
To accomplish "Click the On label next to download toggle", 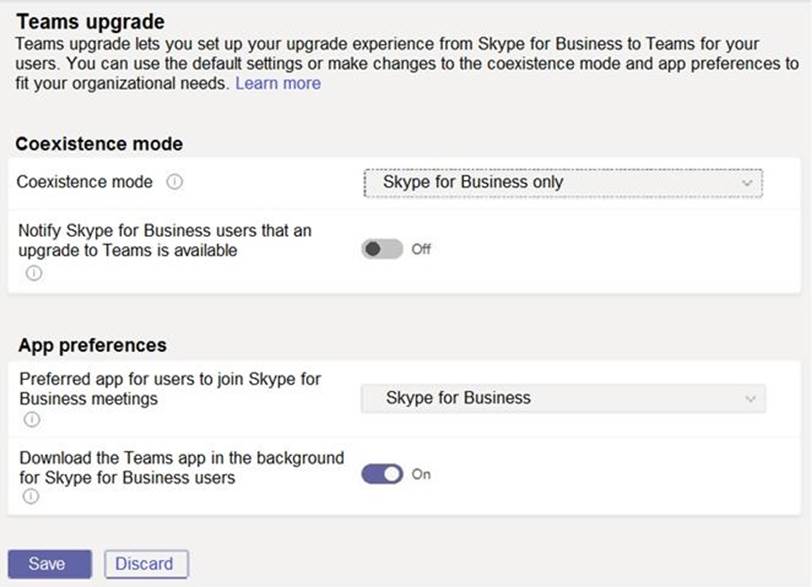I will 421,474.
